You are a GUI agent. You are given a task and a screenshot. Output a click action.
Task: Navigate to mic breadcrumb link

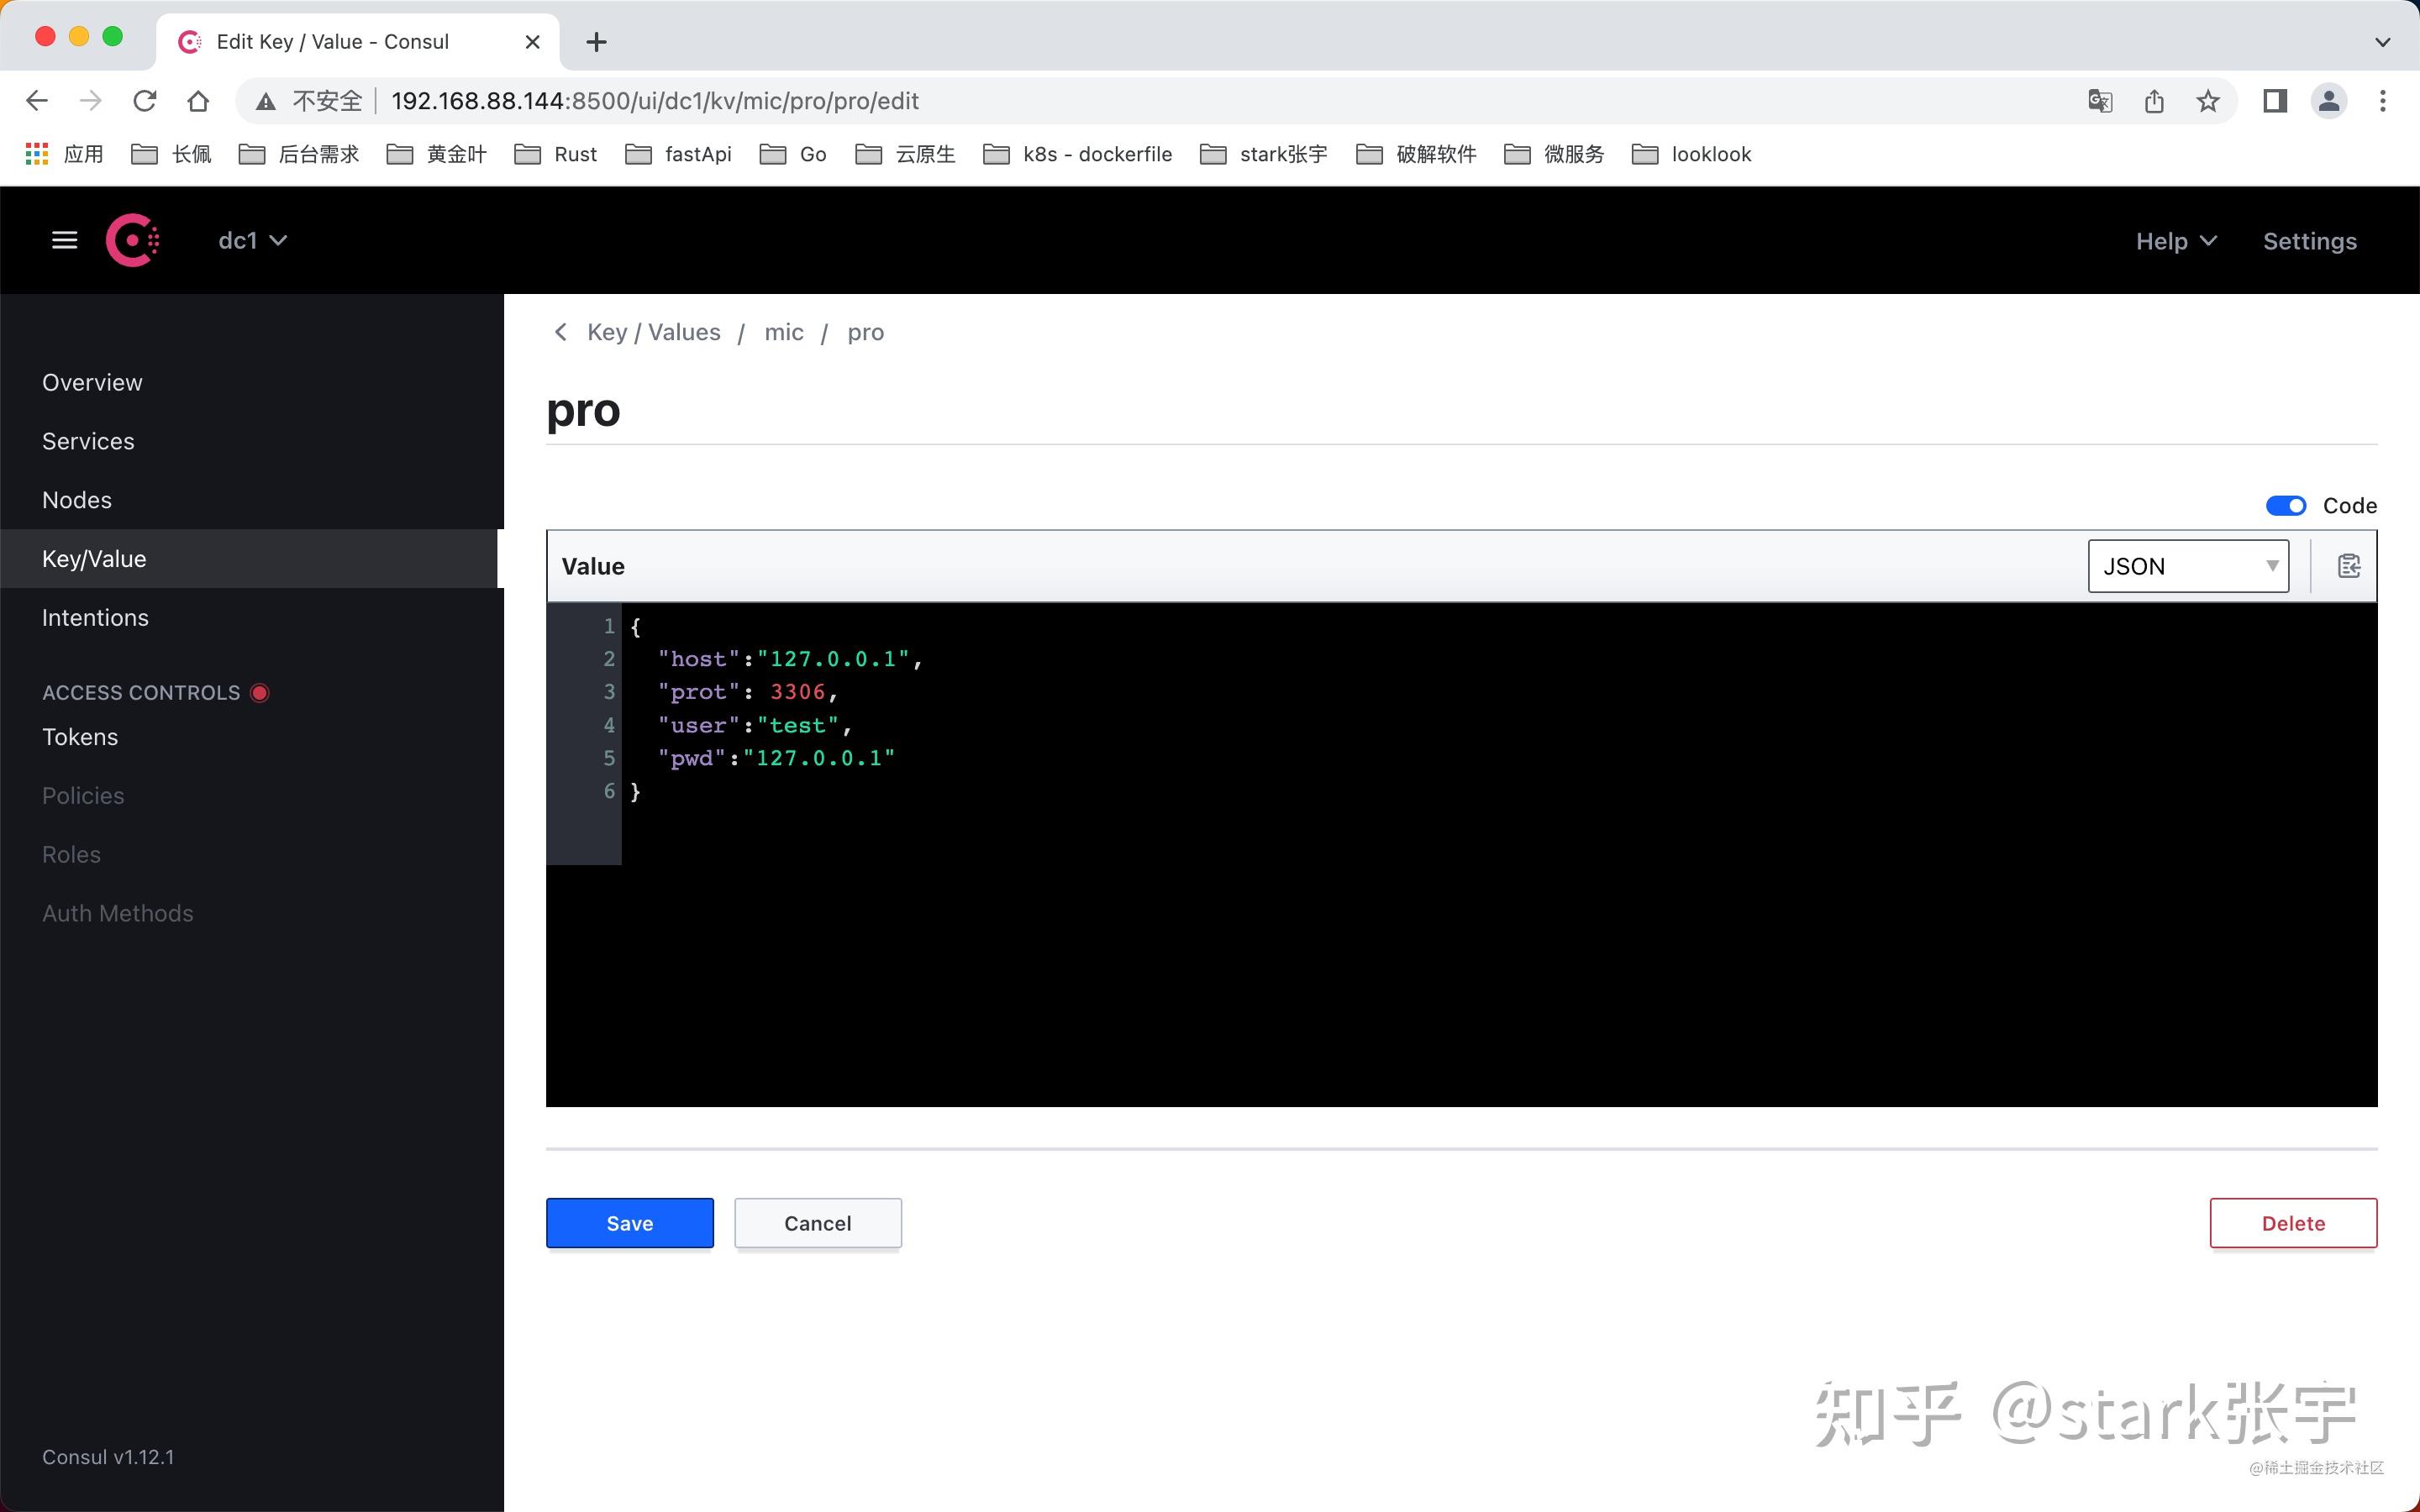784,332
